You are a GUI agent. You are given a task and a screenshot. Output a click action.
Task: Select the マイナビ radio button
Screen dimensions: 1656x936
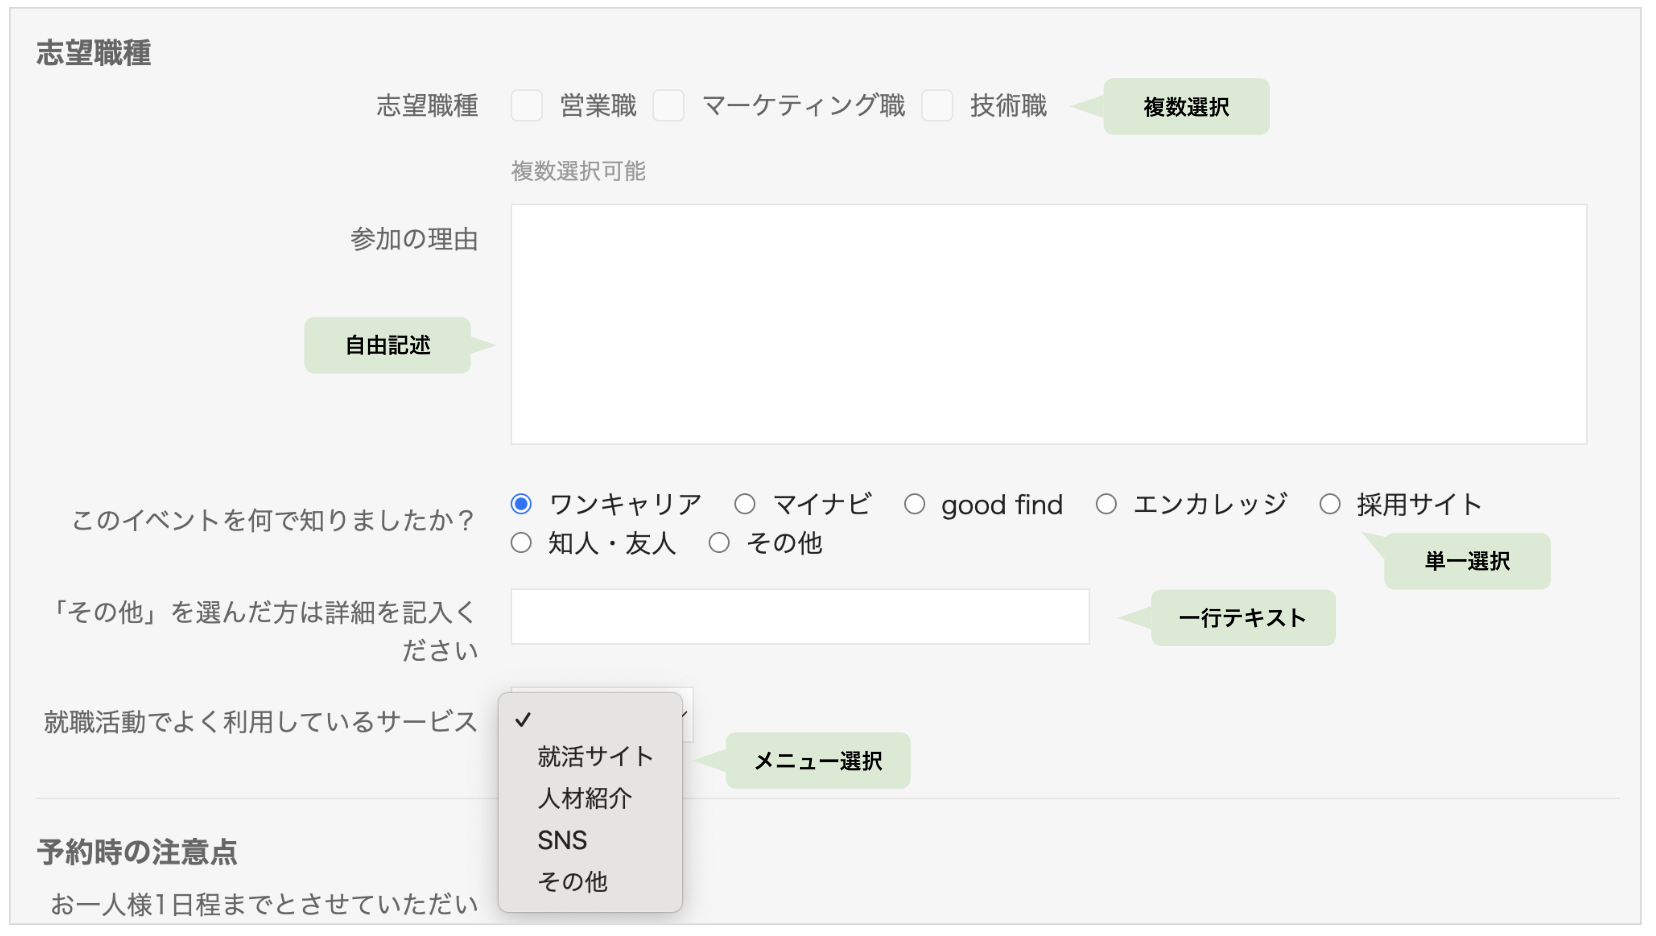pos(745,504)
